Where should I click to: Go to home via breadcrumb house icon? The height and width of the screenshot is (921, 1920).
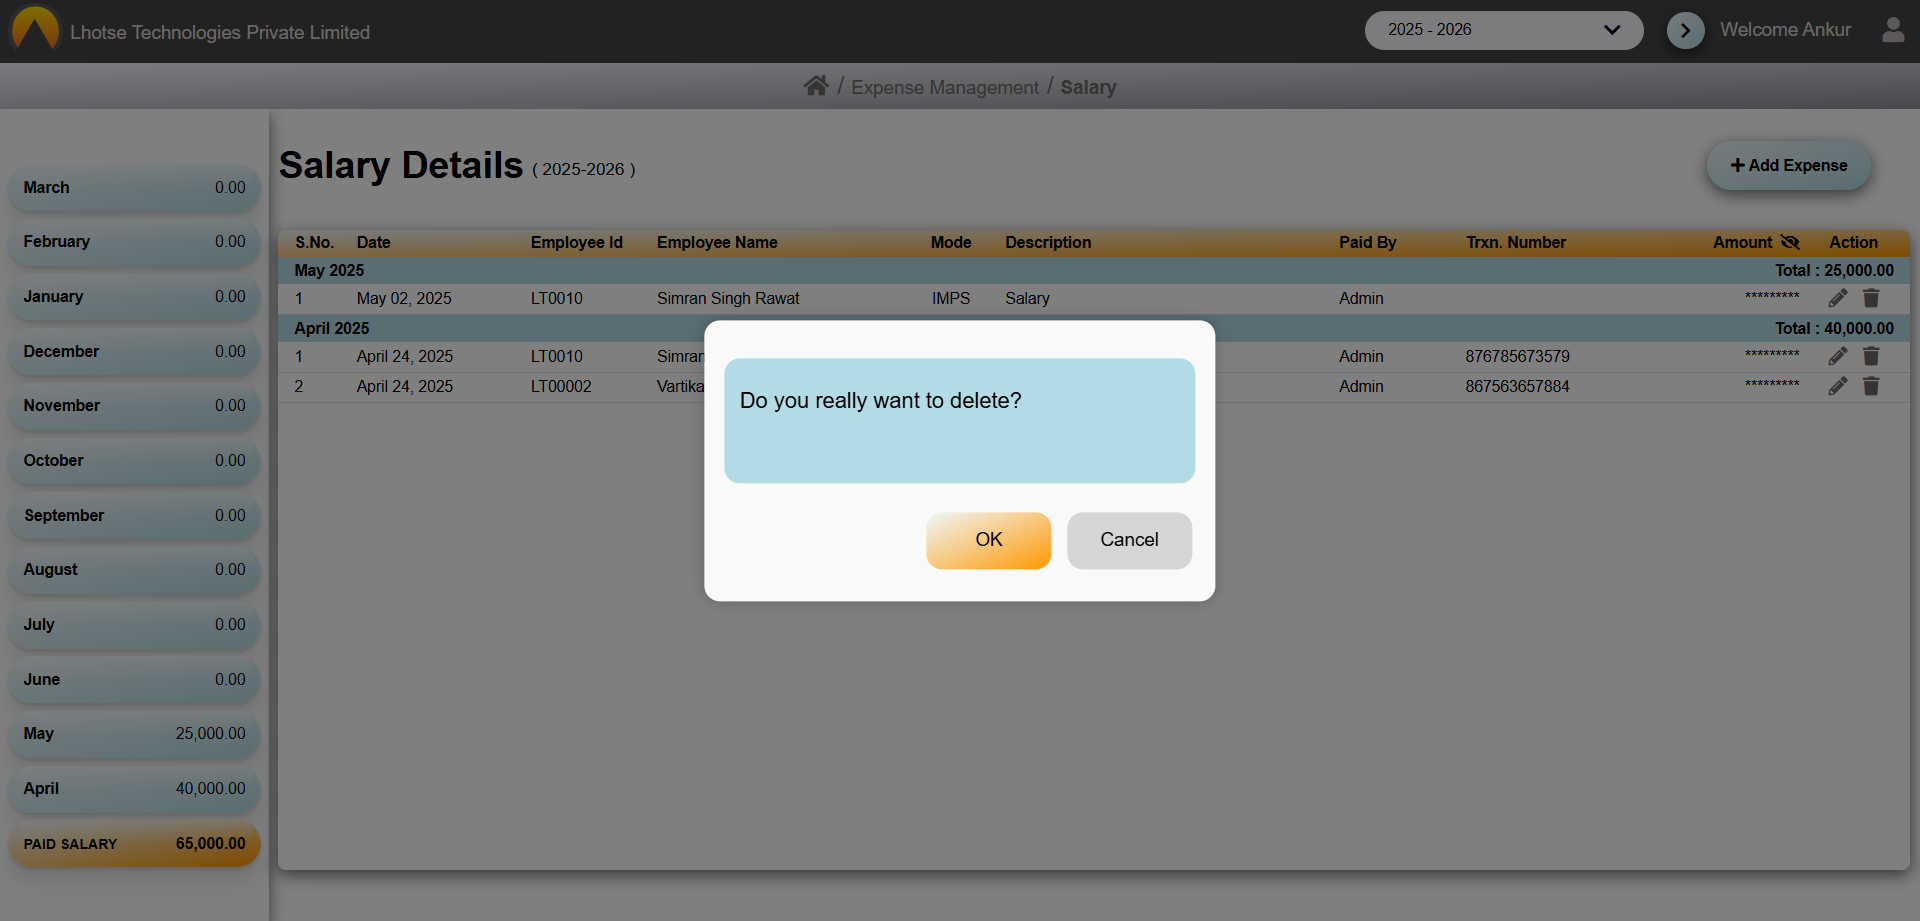[816, 86]
